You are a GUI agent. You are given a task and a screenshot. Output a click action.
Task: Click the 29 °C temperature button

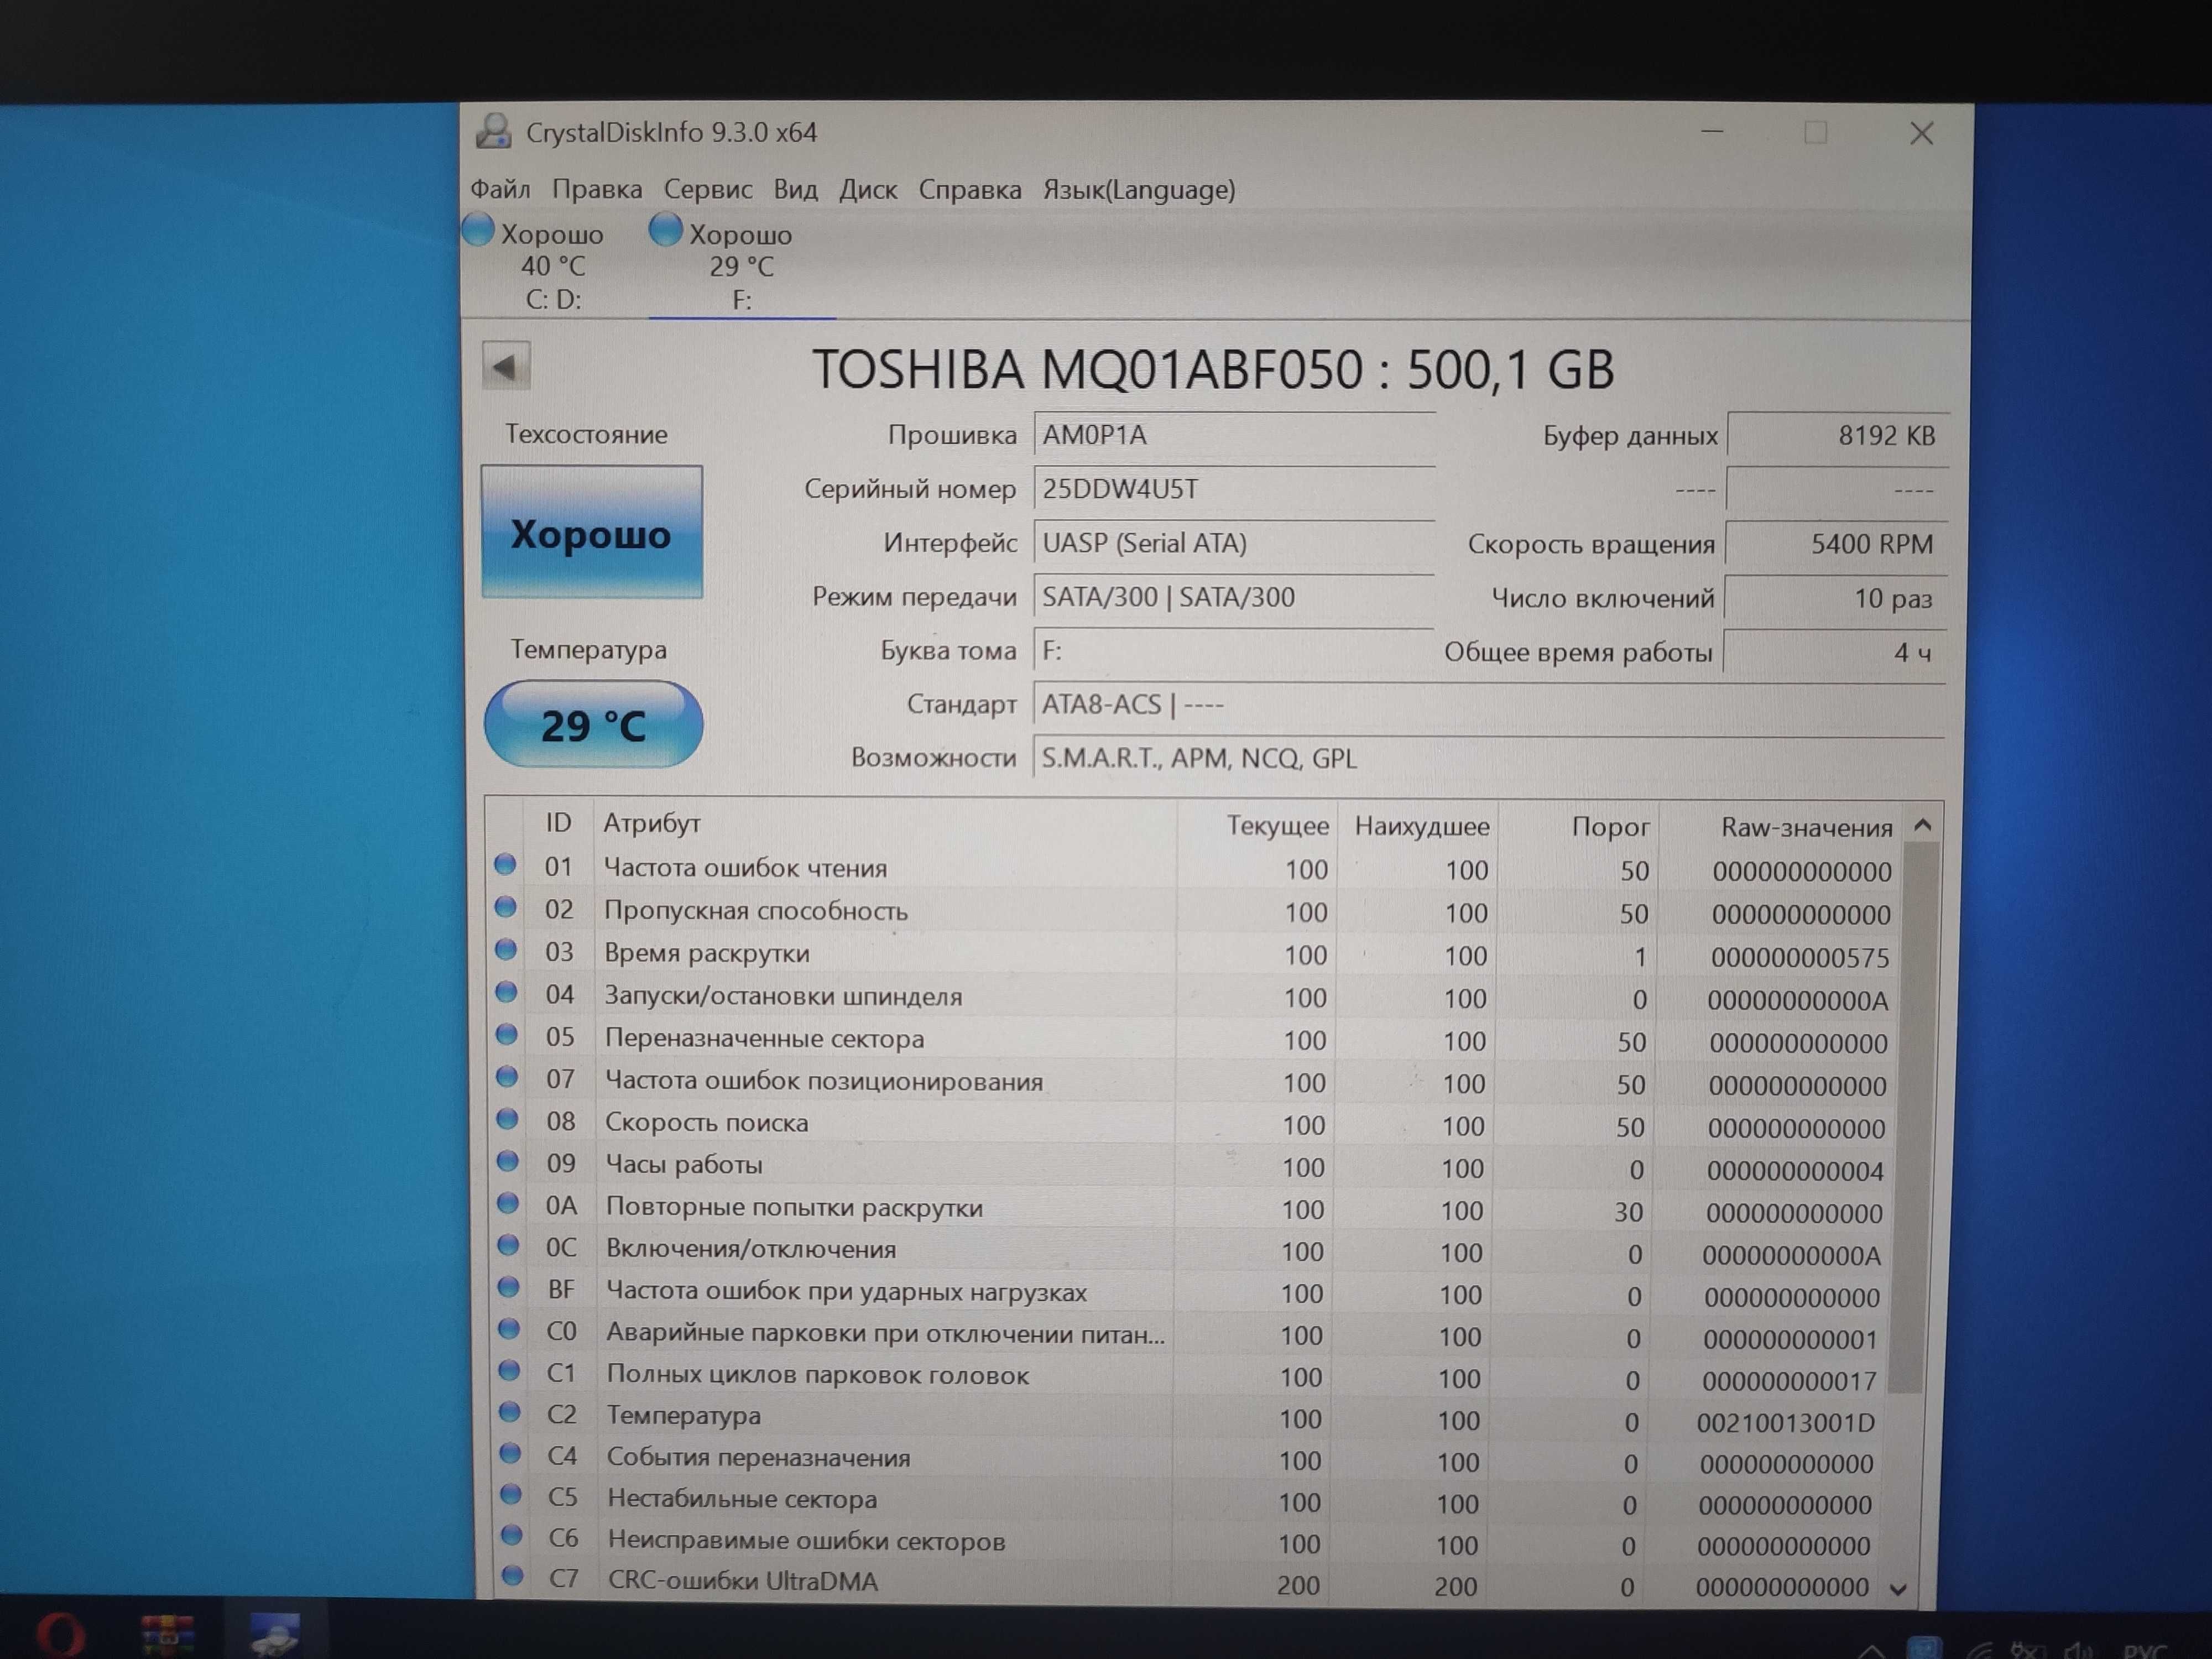[593, 724]
